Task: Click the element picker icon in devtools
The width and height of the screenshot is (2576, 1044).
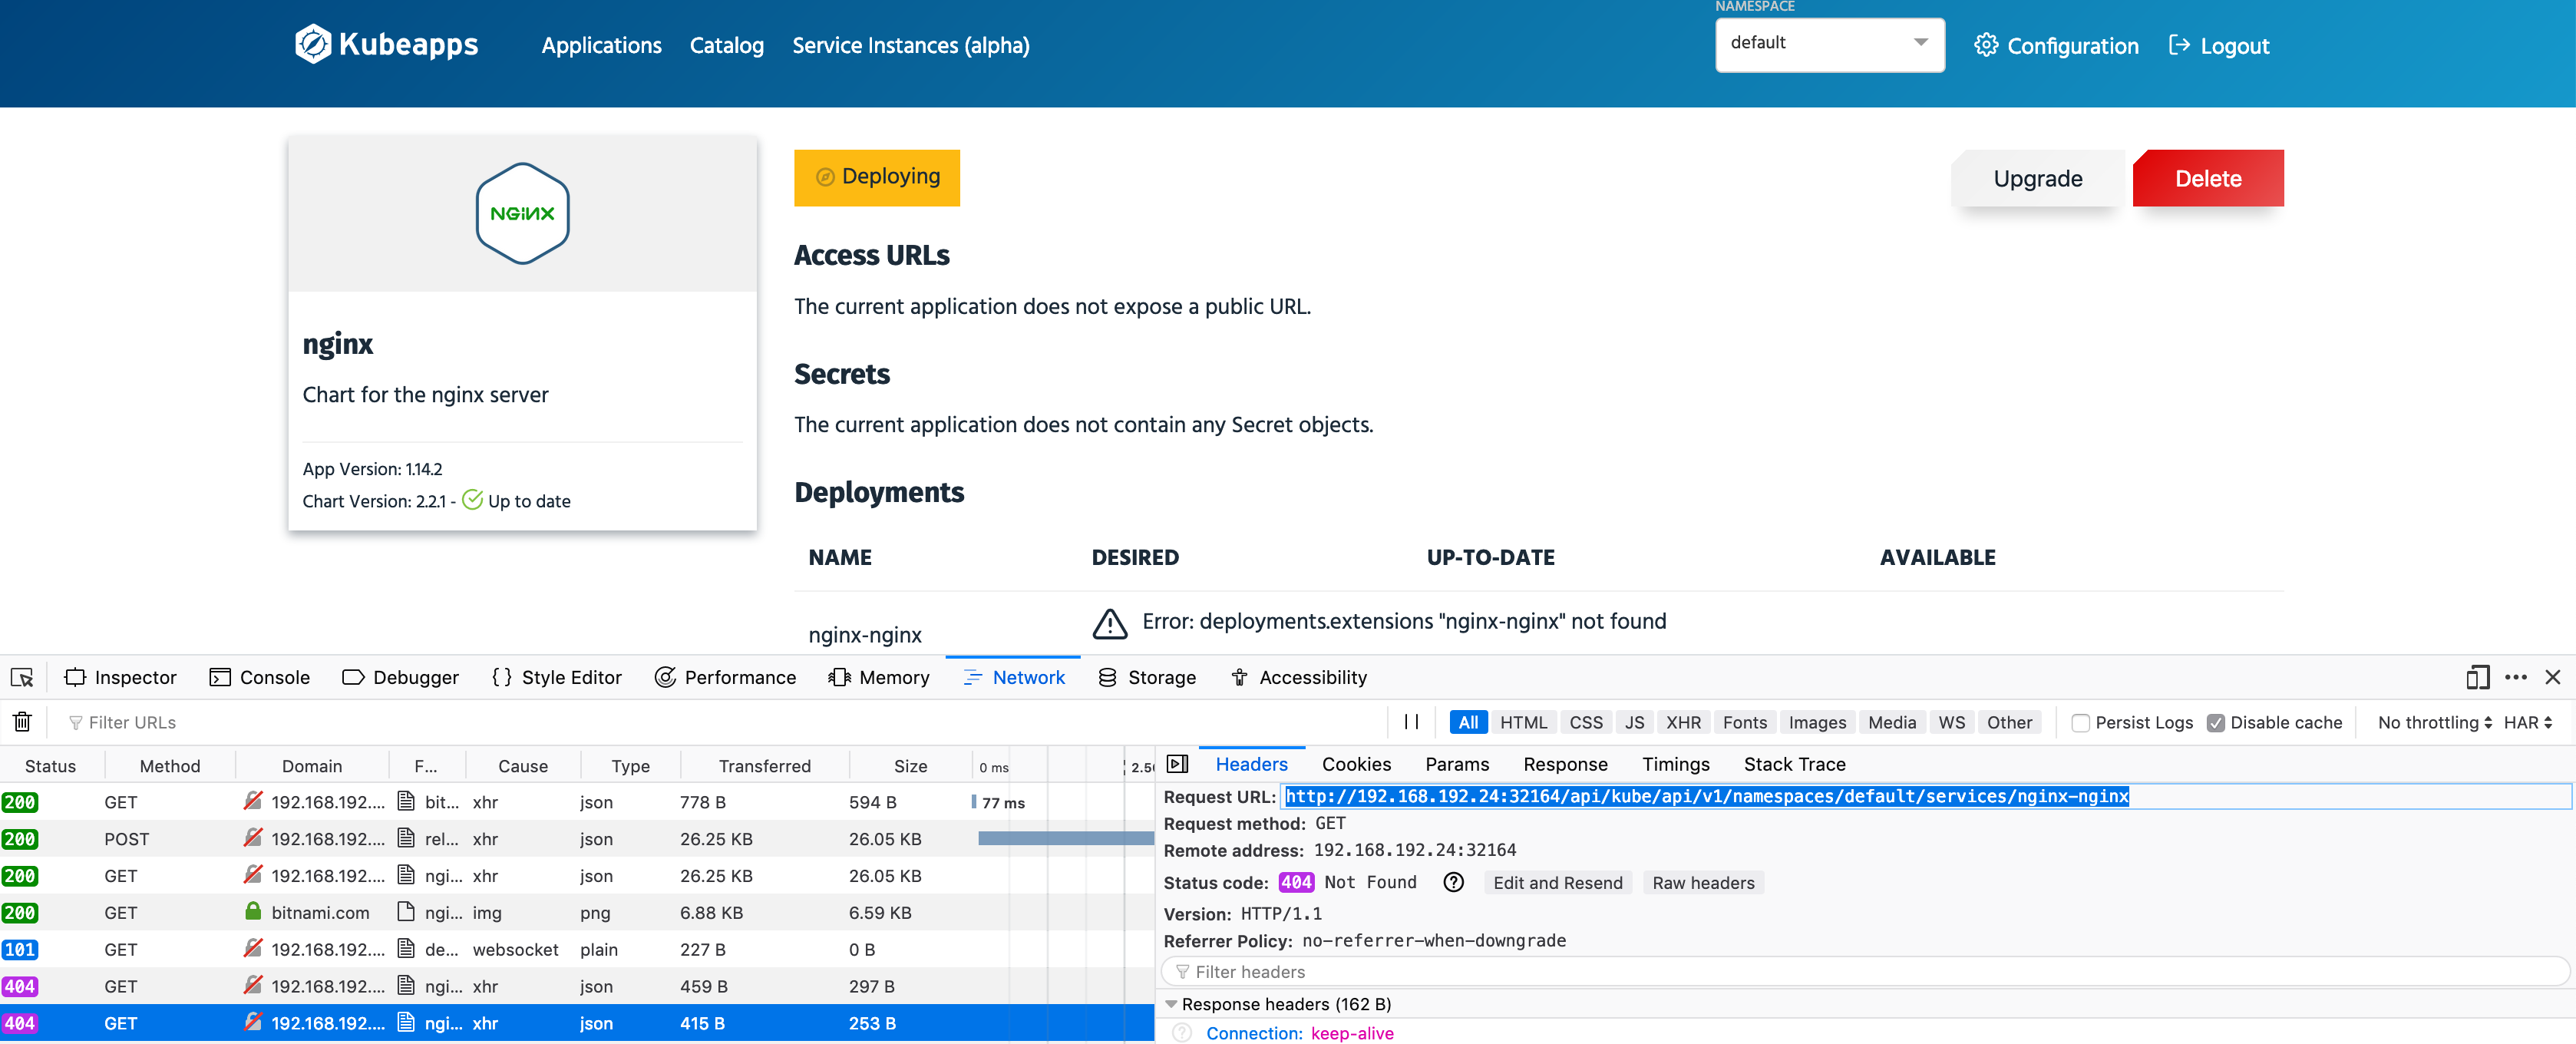Action: (x=22, y=677)
